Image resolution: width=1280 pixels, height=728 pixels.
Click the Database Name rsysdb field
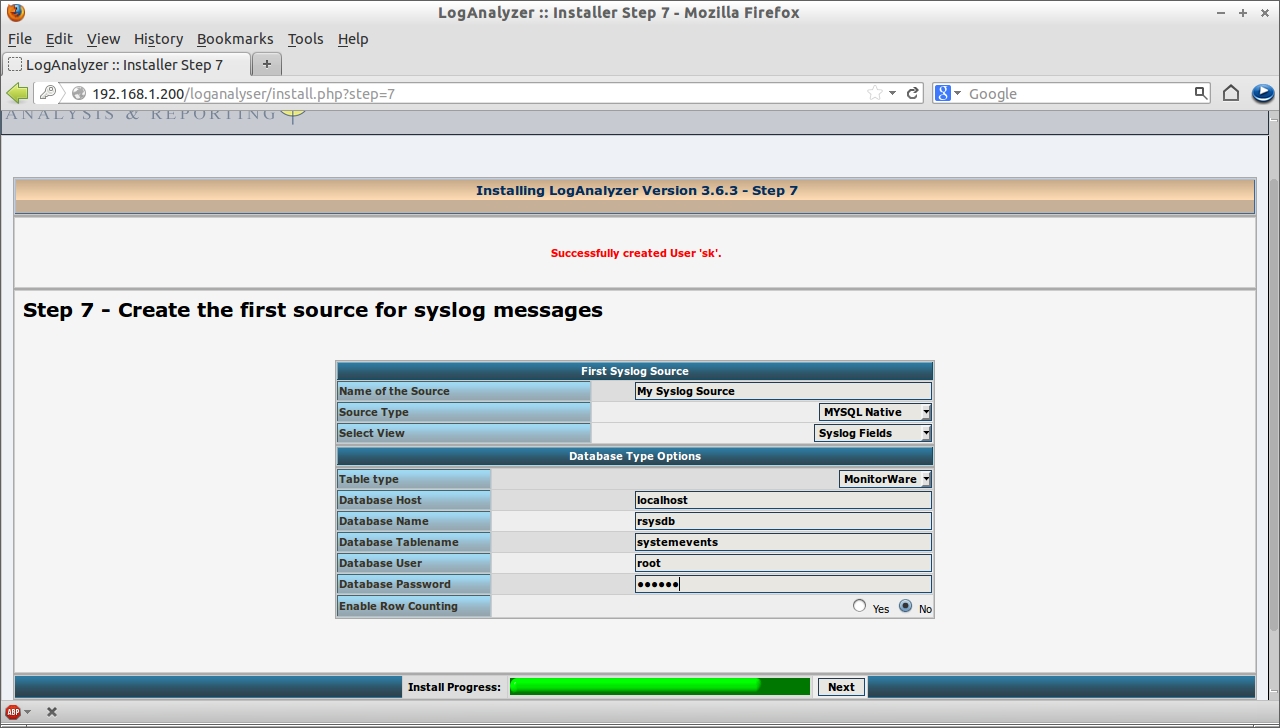click(x=783, y=521)
